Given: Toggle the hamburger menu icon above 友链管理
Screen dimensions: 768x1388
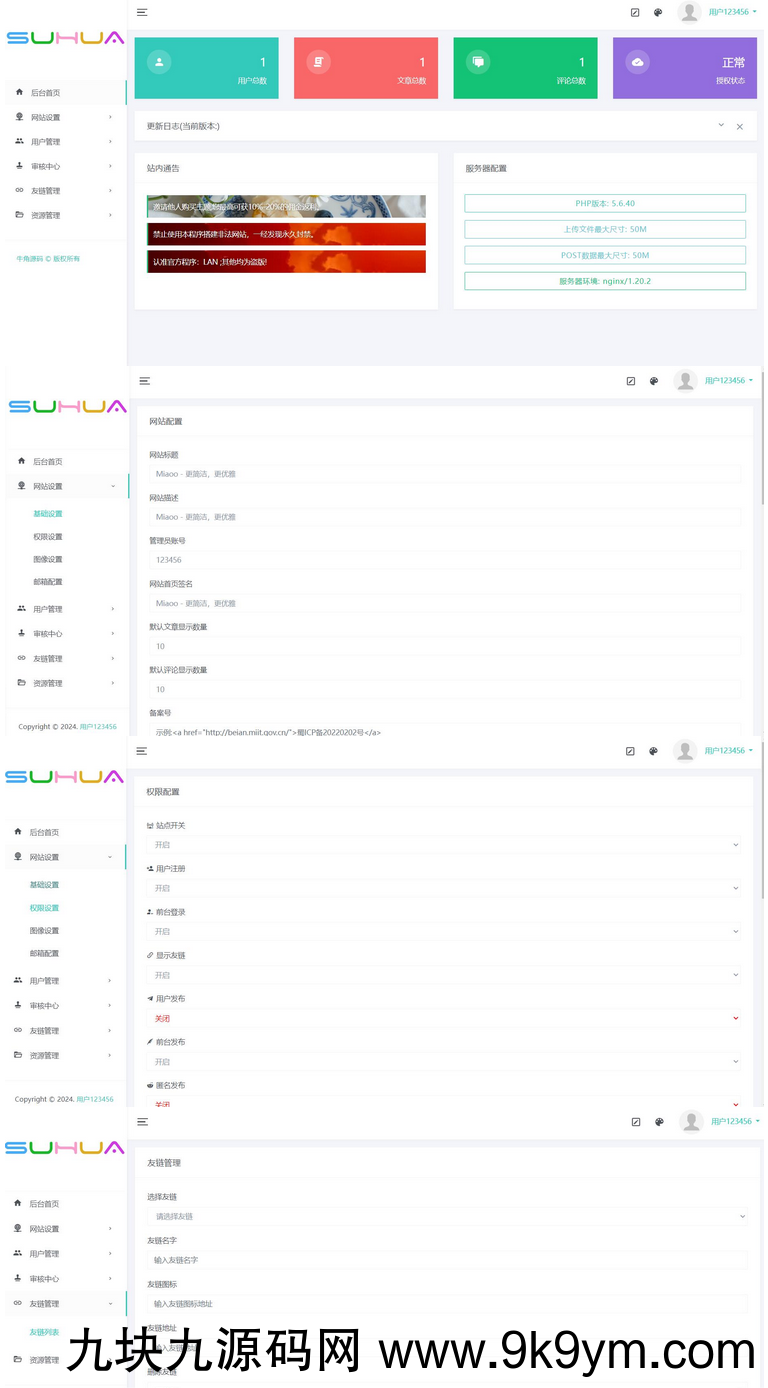Looking at the screenshot, I should [x=143, y=1122].
